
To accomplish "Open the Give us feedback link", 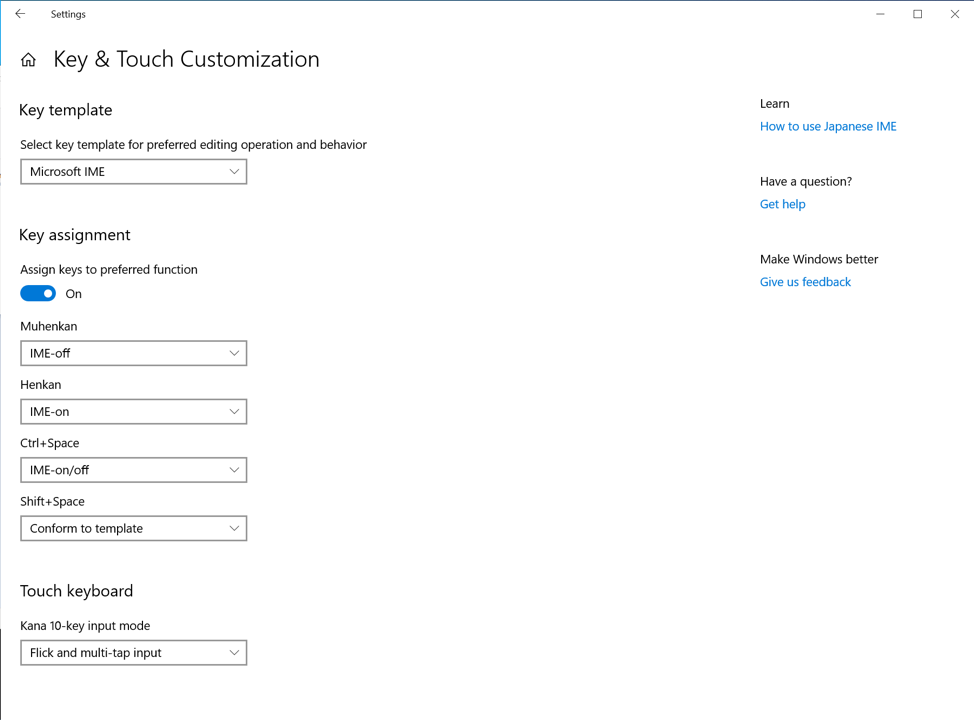I will (x=805, y=282).
